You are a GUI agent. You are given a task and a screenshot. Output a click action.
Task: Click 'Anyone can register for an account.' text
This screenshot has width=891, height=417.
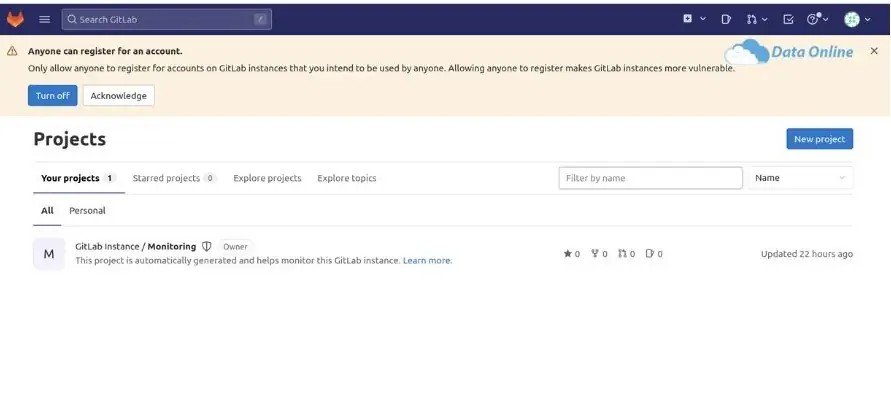(x=105, y=51)
